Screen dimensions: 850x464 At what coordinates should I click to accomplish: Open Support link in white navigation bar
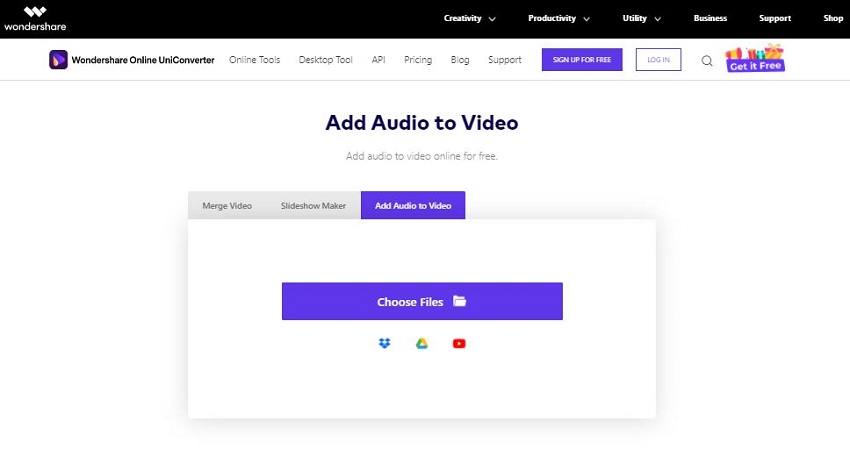pyautogui.click(x=505, y=60)
